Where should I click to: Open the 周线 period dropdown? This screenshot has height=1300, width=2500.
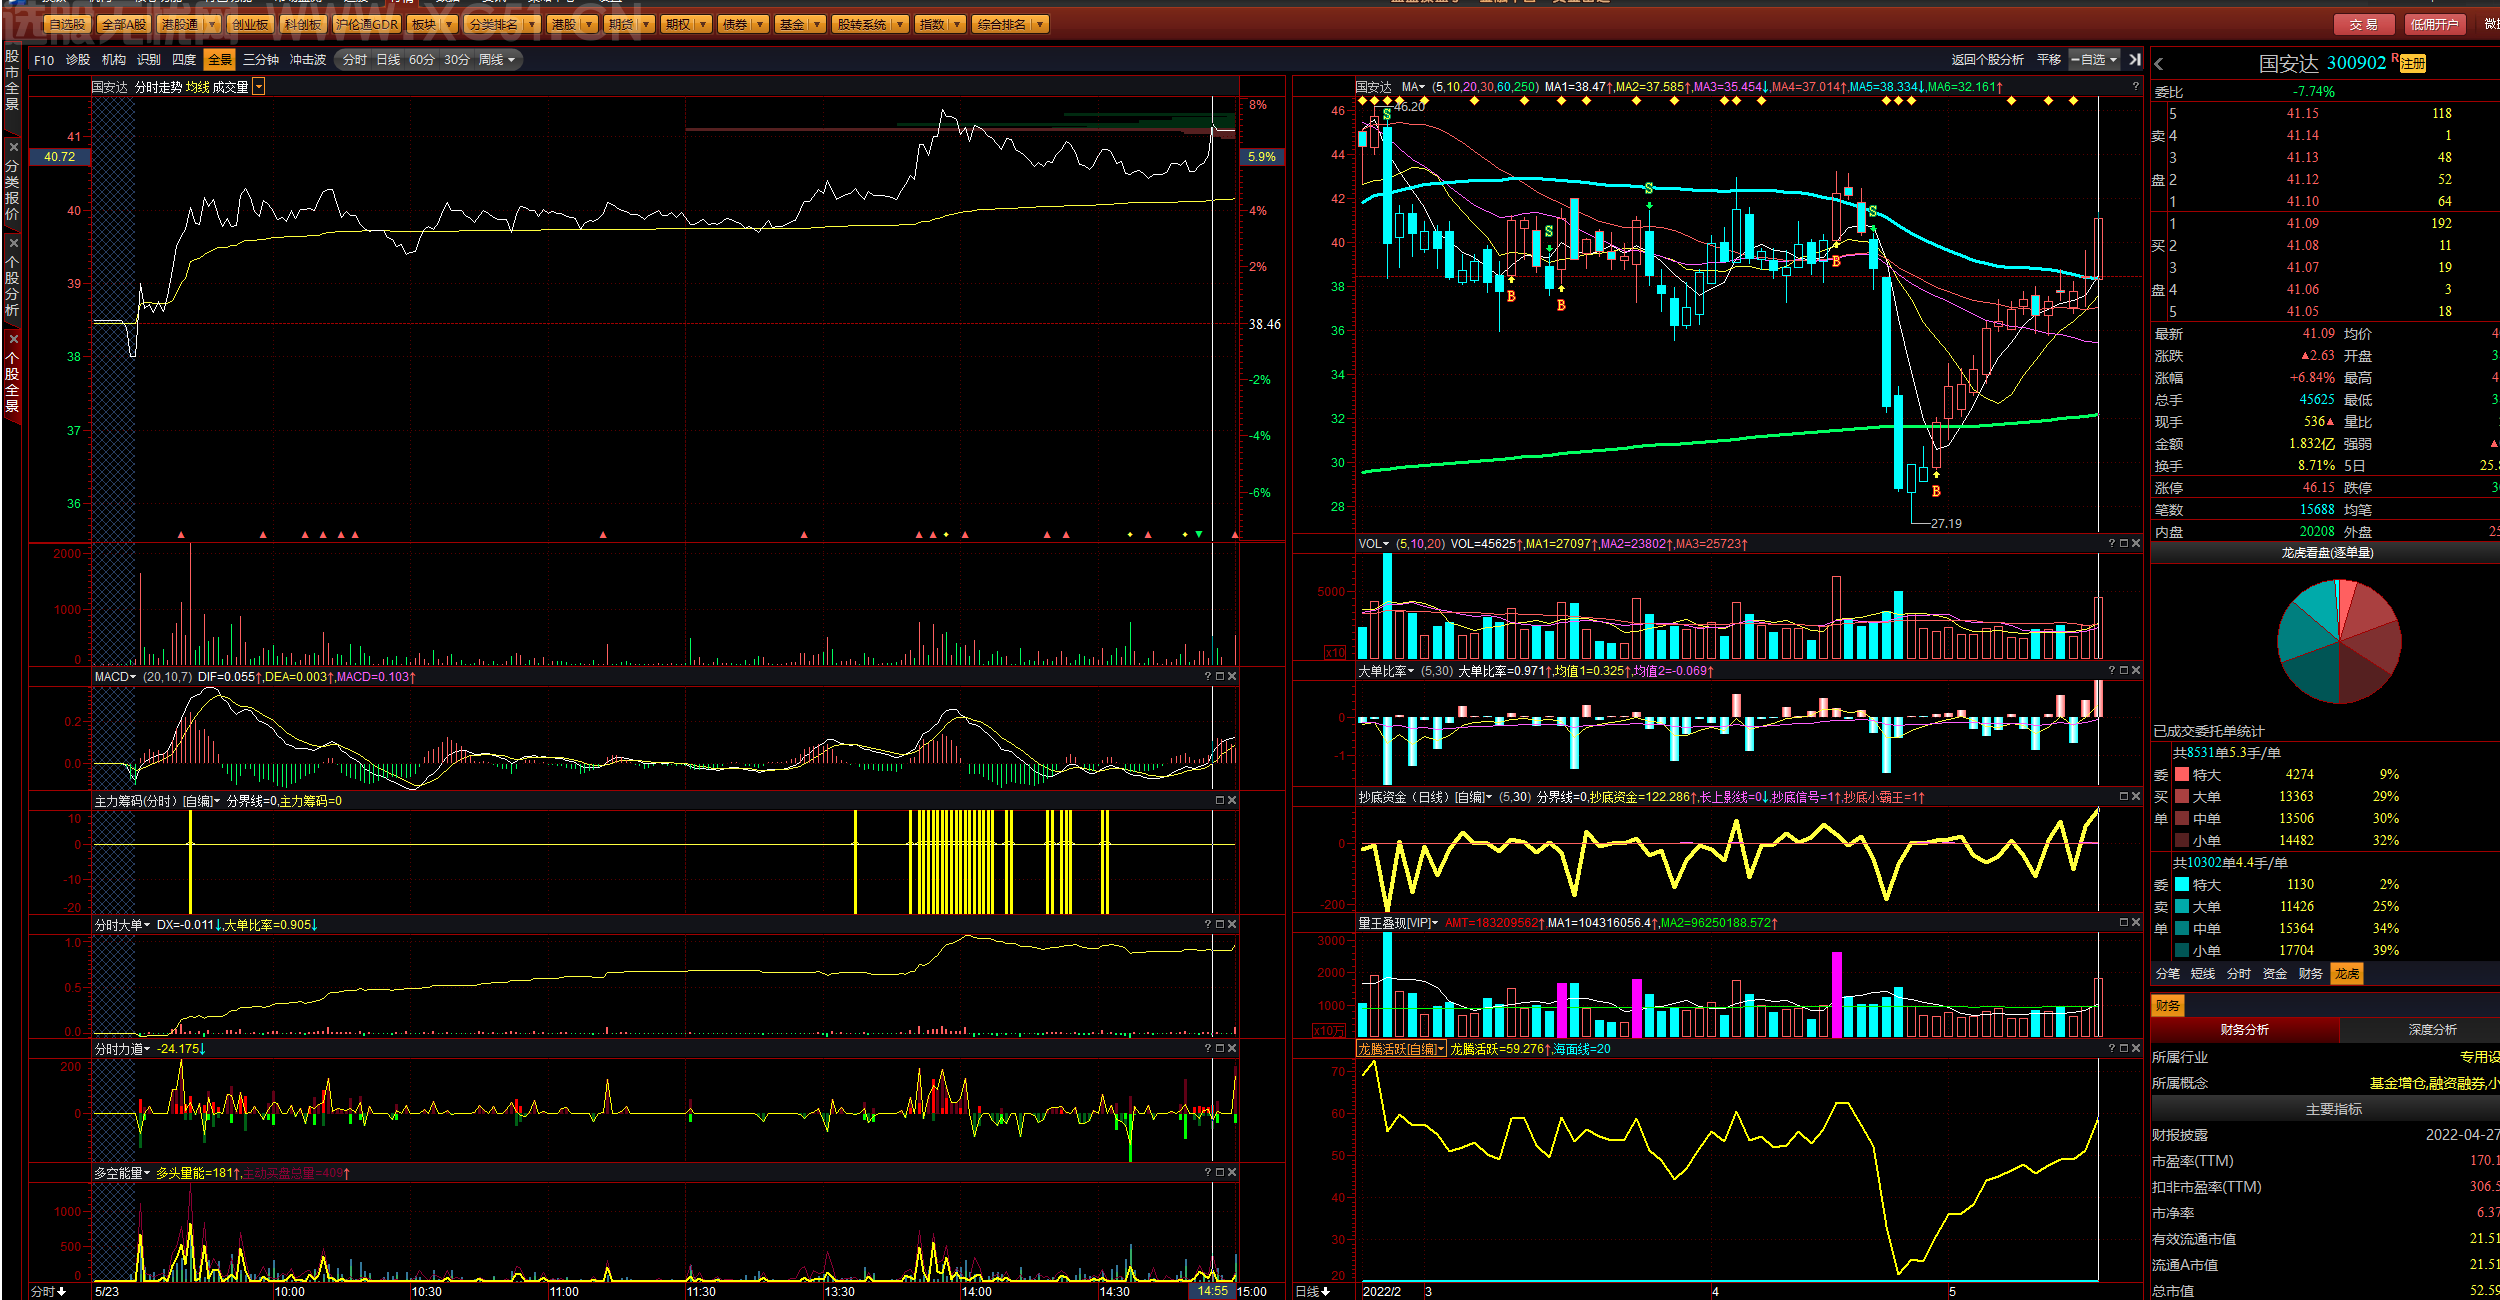[497, 60]
